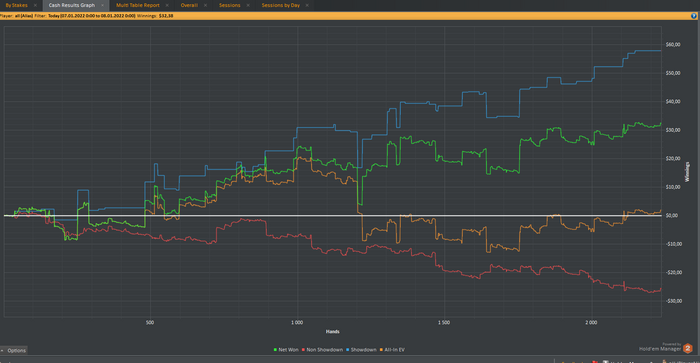The width and height of the screenshot is (700, 363).
Task: Switch to the Sessions tab
Action: [229, 5]
